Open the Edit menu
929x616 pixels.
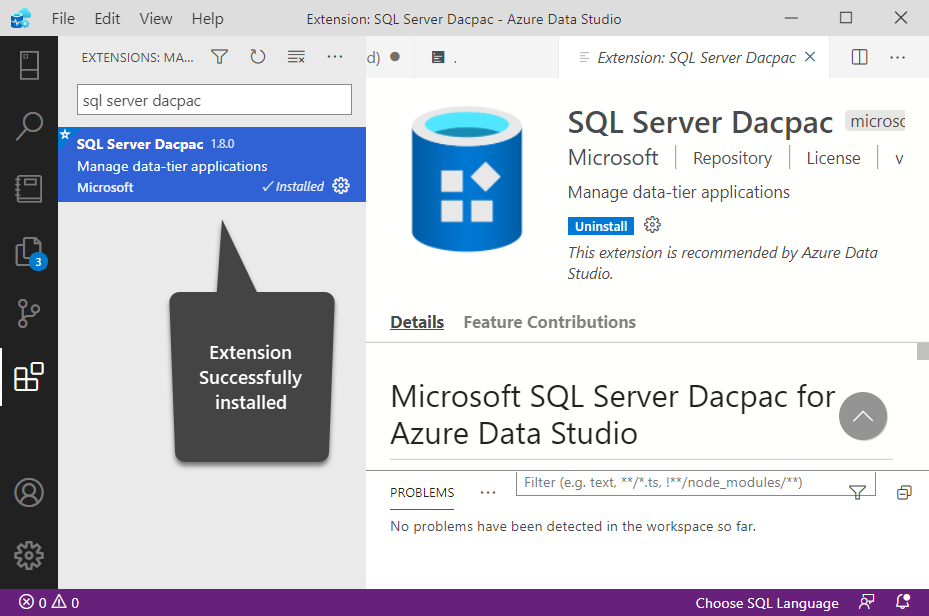click(107, 19)
